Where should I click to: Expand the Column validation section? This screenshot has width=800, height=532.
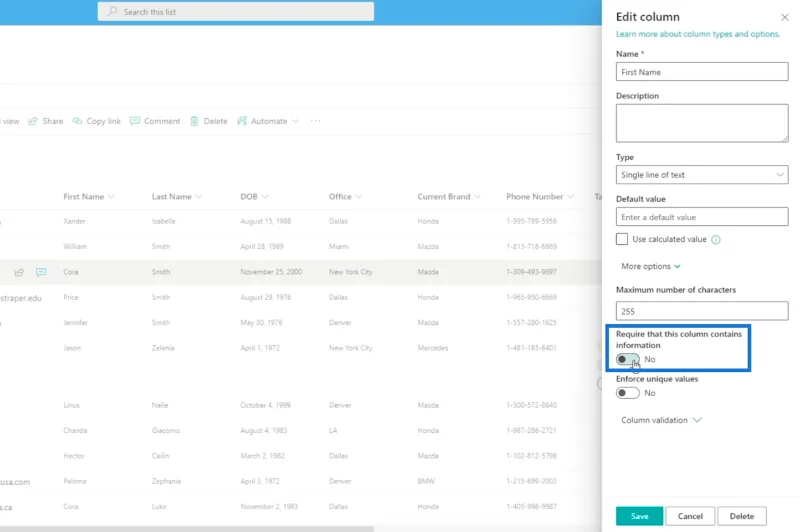tap(661, 420)
